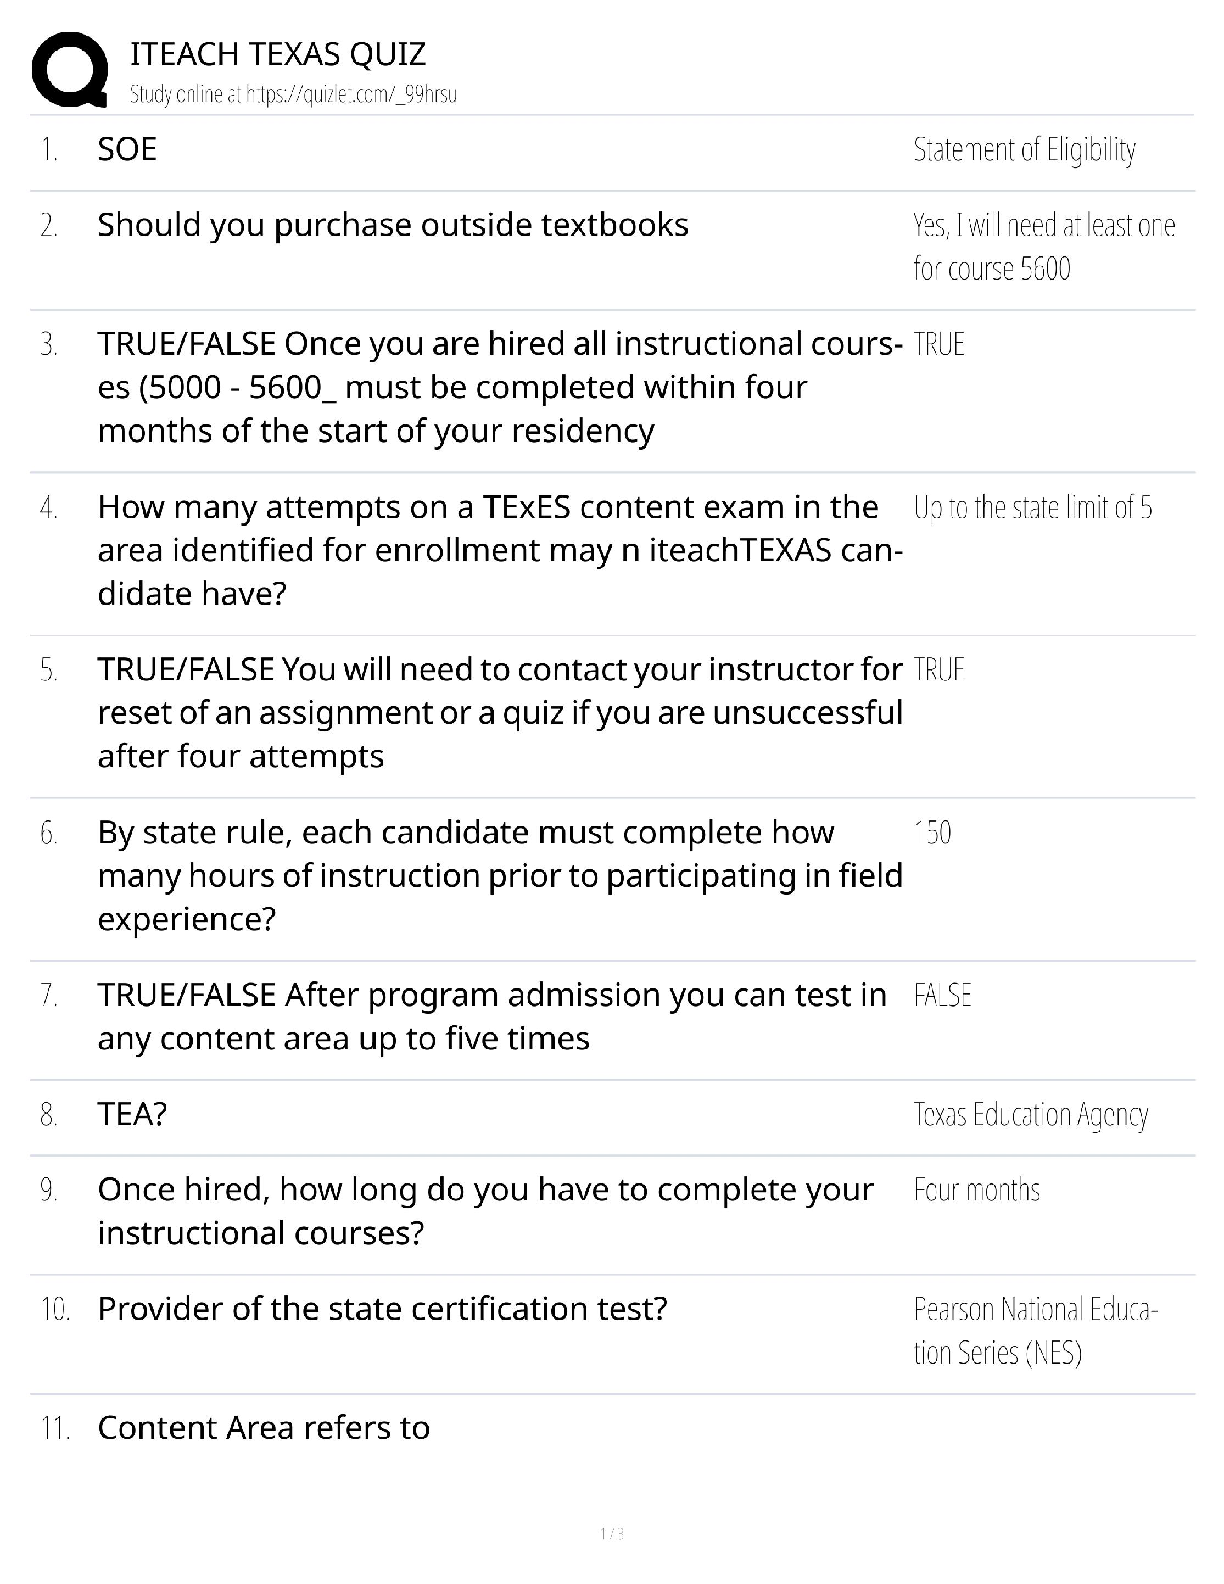Click the Quizlet Q logo icon
The image size is (1224, 1584).
coord(70,70)
